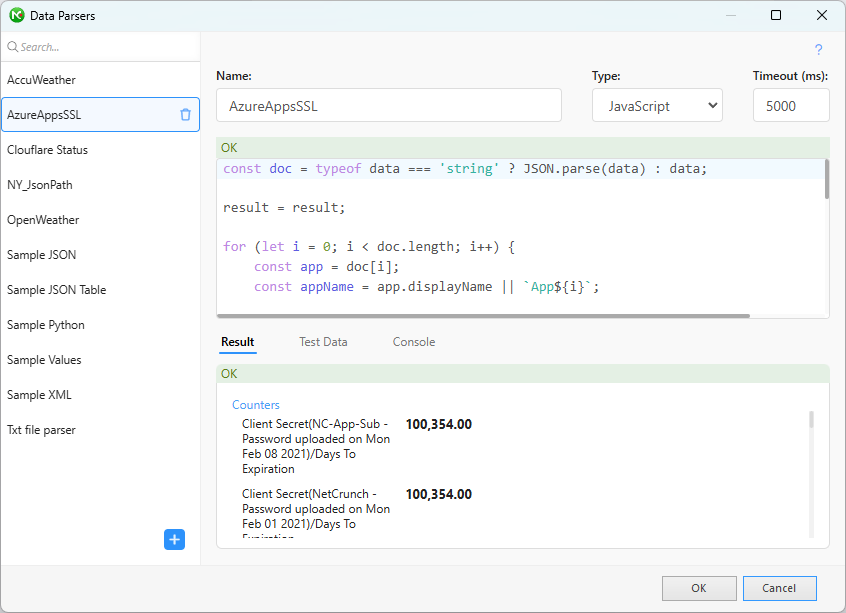Click the NetCrunch client secret counter

coord(316,515)
